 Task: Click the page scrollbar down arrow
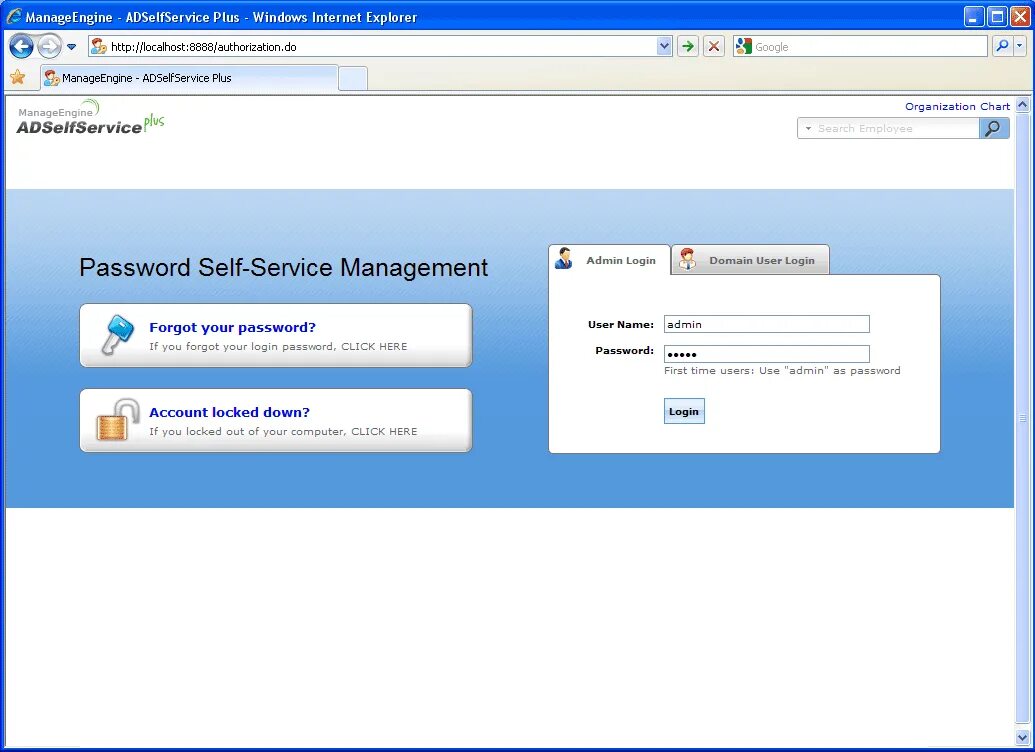coord(1022,737)
